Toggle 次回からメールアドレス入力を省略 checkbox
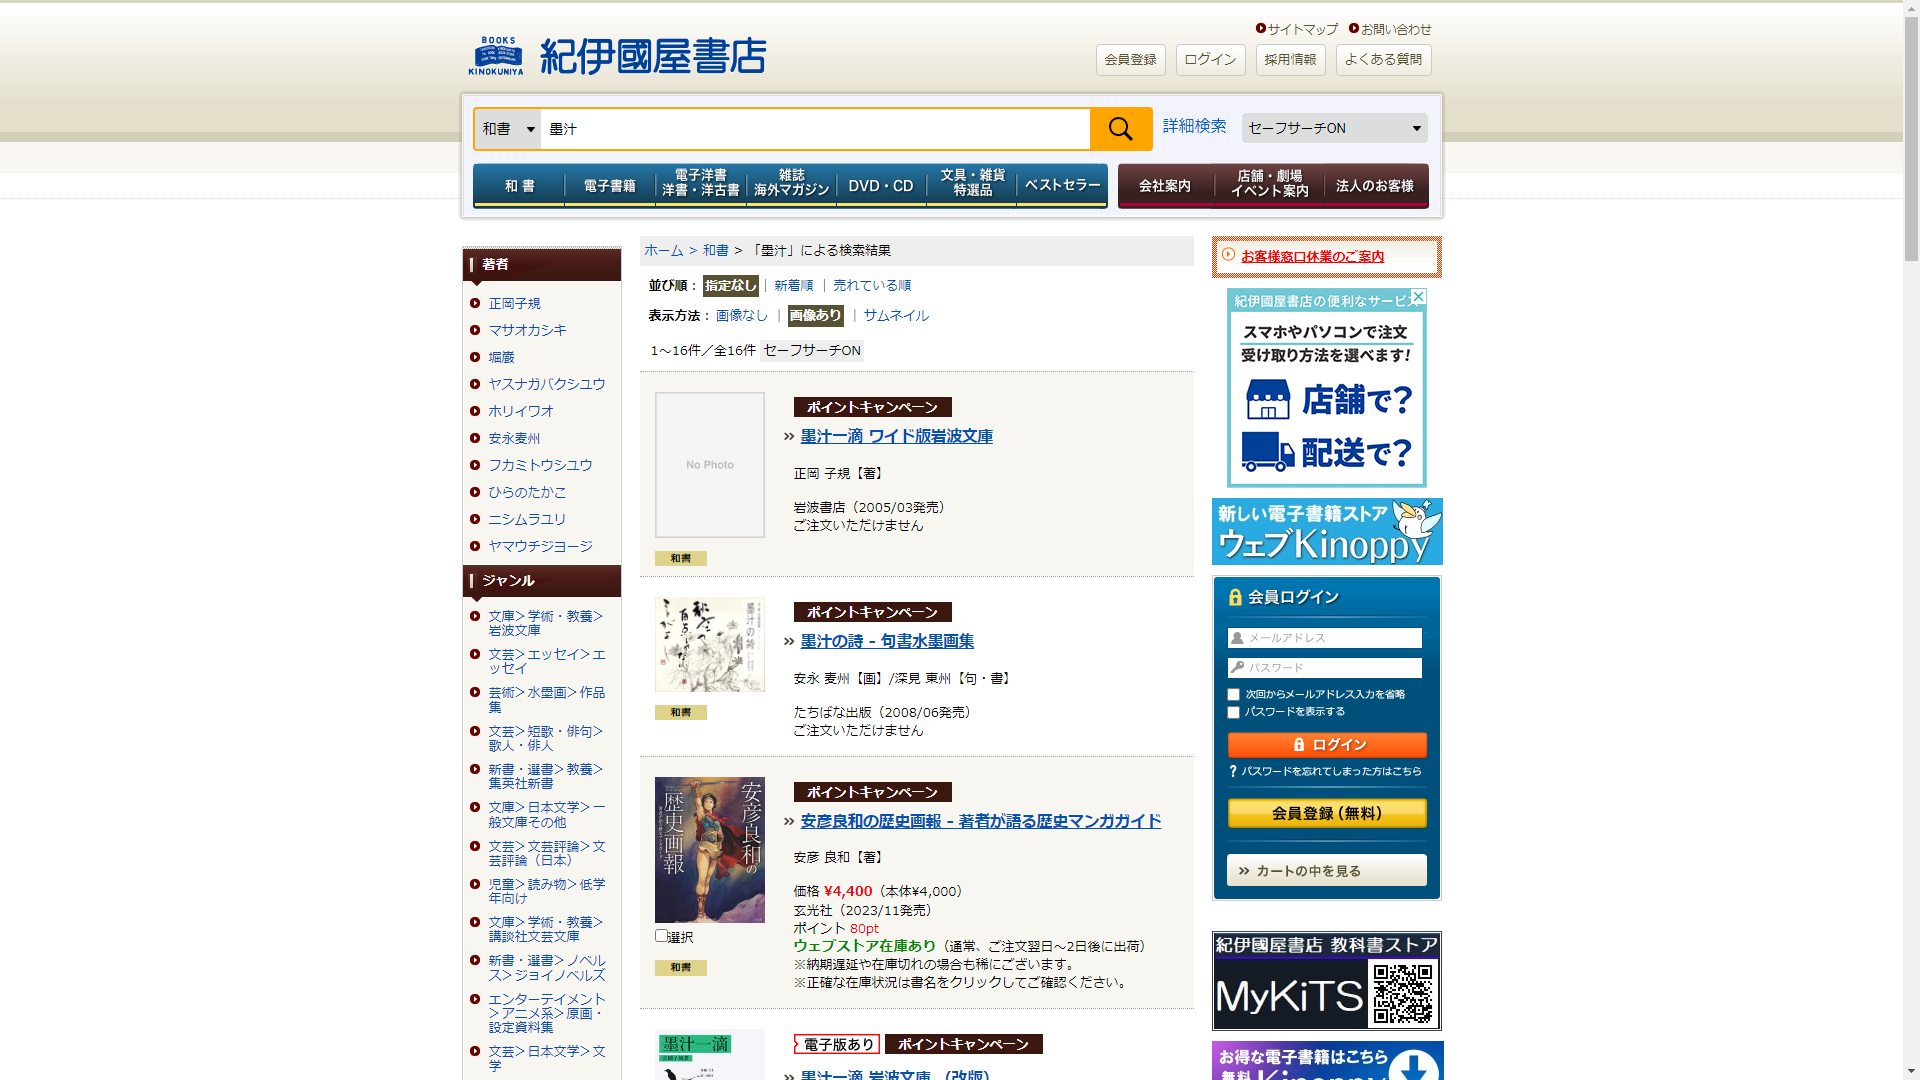Screen dimensions: 1920x1080 pyautogui.click(x=1233, y=694)
